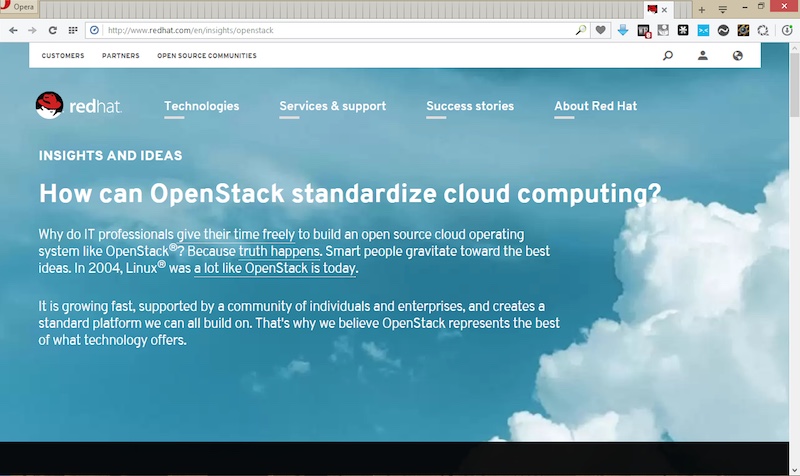The width and height of the screenshot is (800, 476).
Task: Click the magnifier icon in address bar
Action: pyautogui.click(x=580, y=30)
